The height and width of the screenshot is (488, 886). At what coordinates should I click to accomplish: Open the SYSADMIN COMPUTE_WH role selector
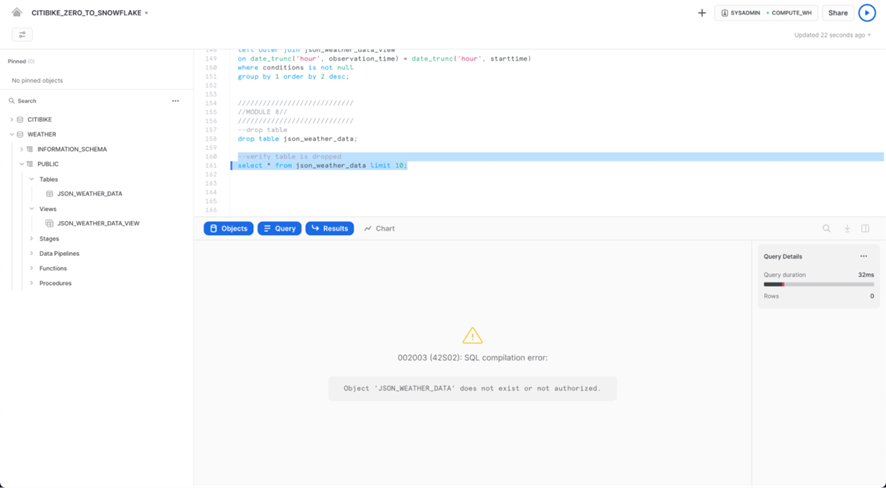tap(766, 13)
